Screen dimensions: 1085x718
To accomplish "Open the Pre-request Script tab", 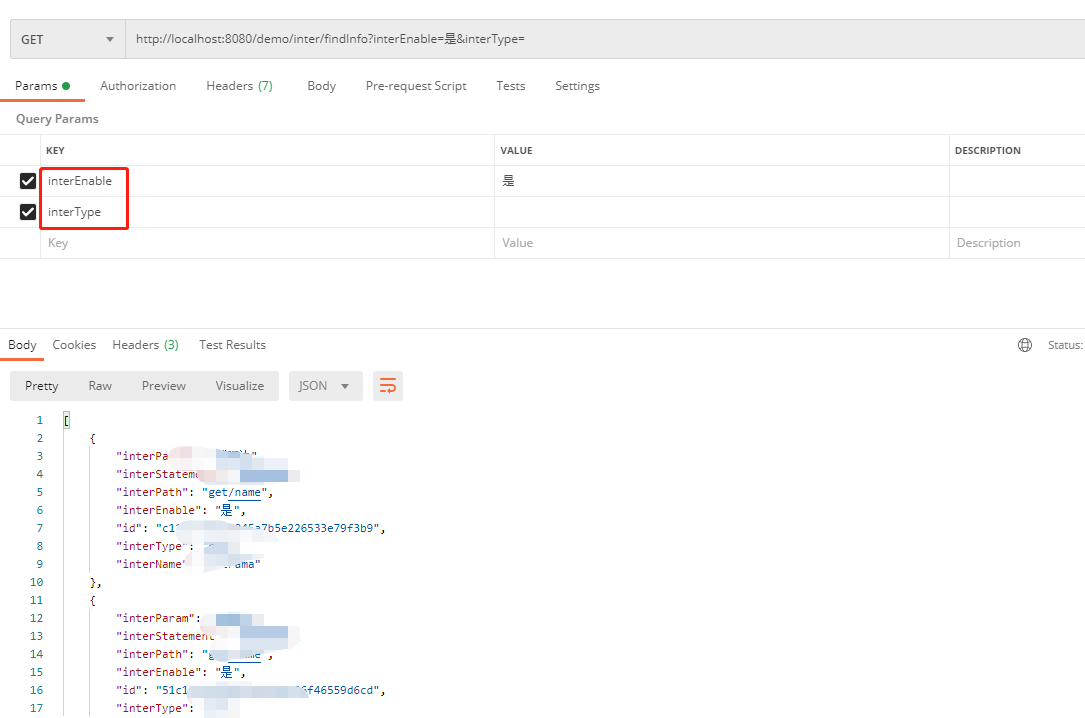I will pyautogui.click(x=416, y=86).
